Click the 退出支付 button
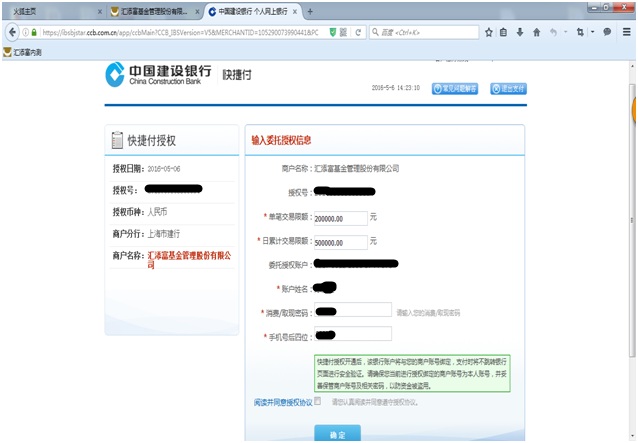 click(x=508, y=88)
